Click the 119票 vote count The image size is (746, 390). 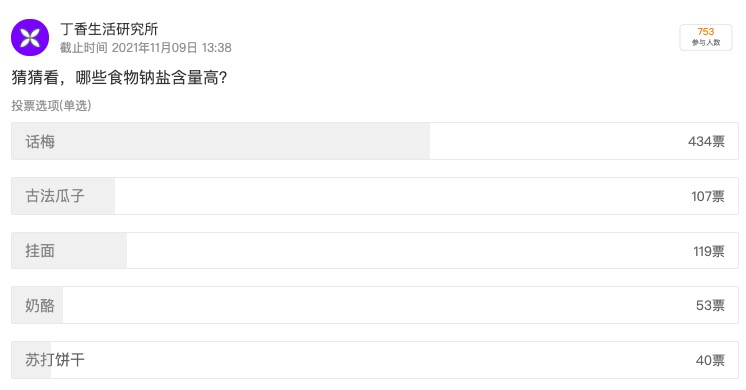(x=708, y=251)
